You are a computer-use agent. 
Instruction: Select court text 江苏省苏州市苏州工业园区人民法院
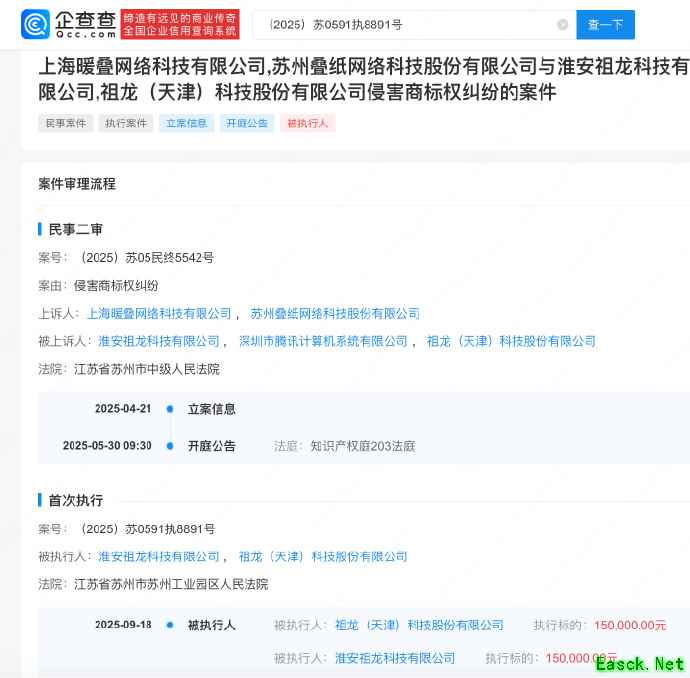(171, 584)
